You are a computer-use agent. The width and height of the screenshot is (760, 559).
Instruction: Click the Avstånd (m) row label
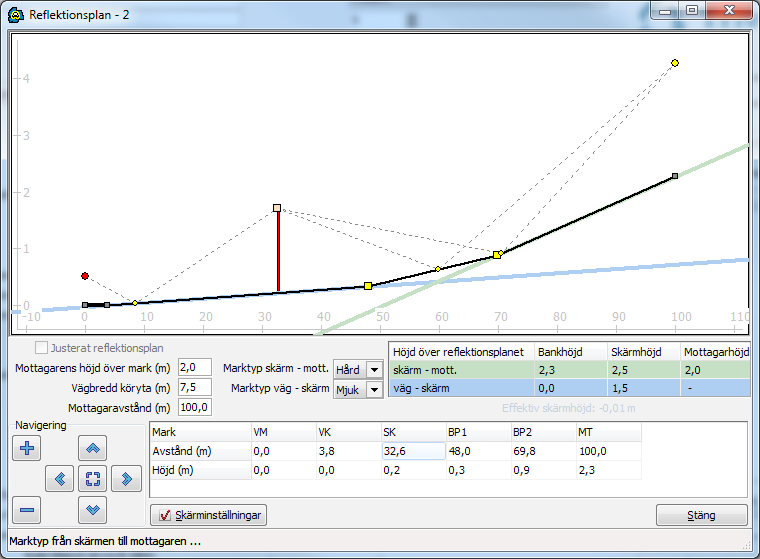click(201, 451)
